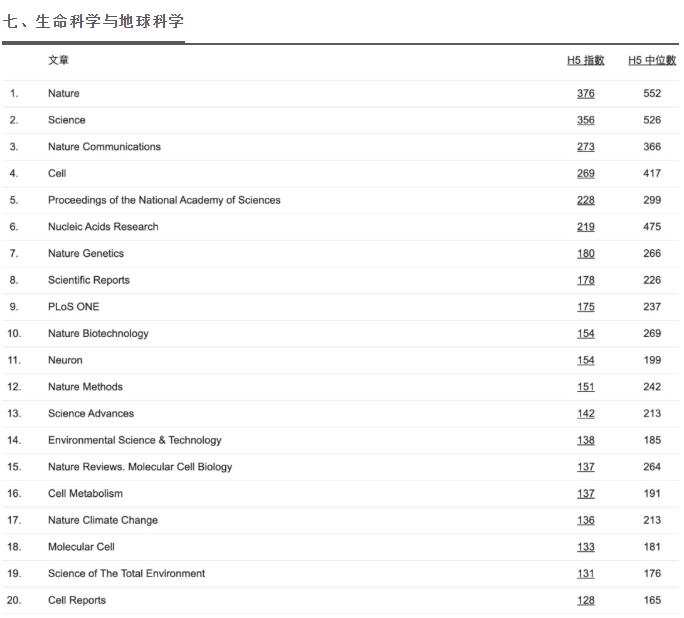The width and height of the screenshot is (684, 618).
Task: Open Science's H5 index link 356
Action: click(585, 120)
